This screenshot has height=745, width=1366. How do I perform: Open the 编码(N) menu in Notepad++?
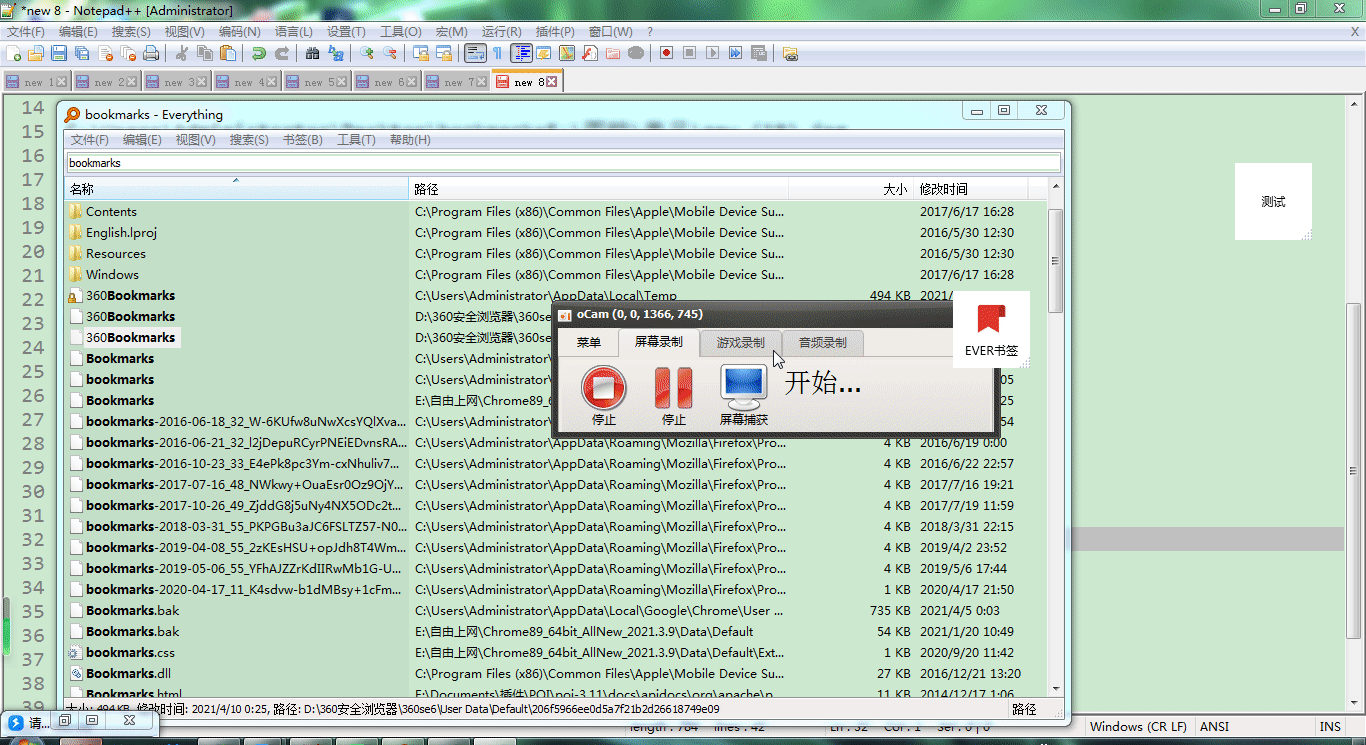(x=239, y=32)
